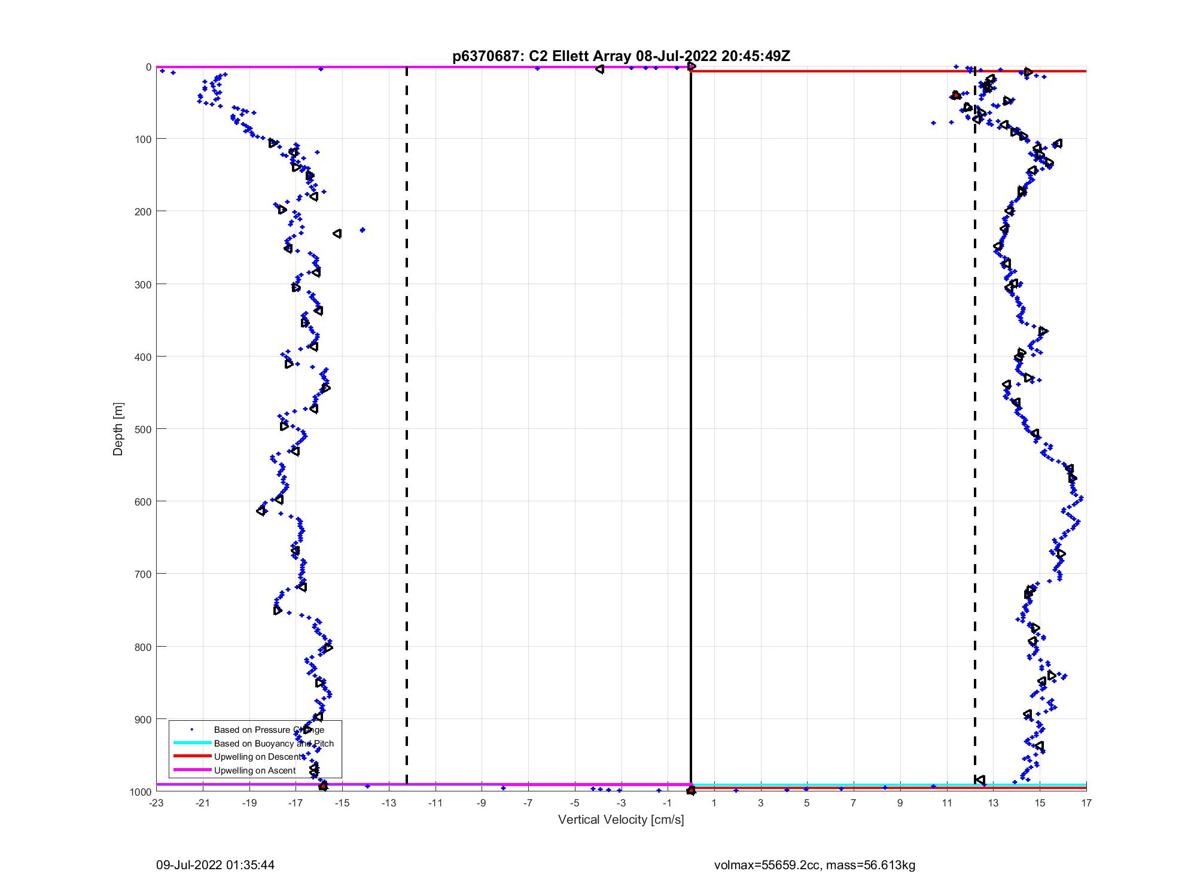Click the solid black zero-velocity vertical line
The height and width of the screenshot is (889, 1200).
691,429
